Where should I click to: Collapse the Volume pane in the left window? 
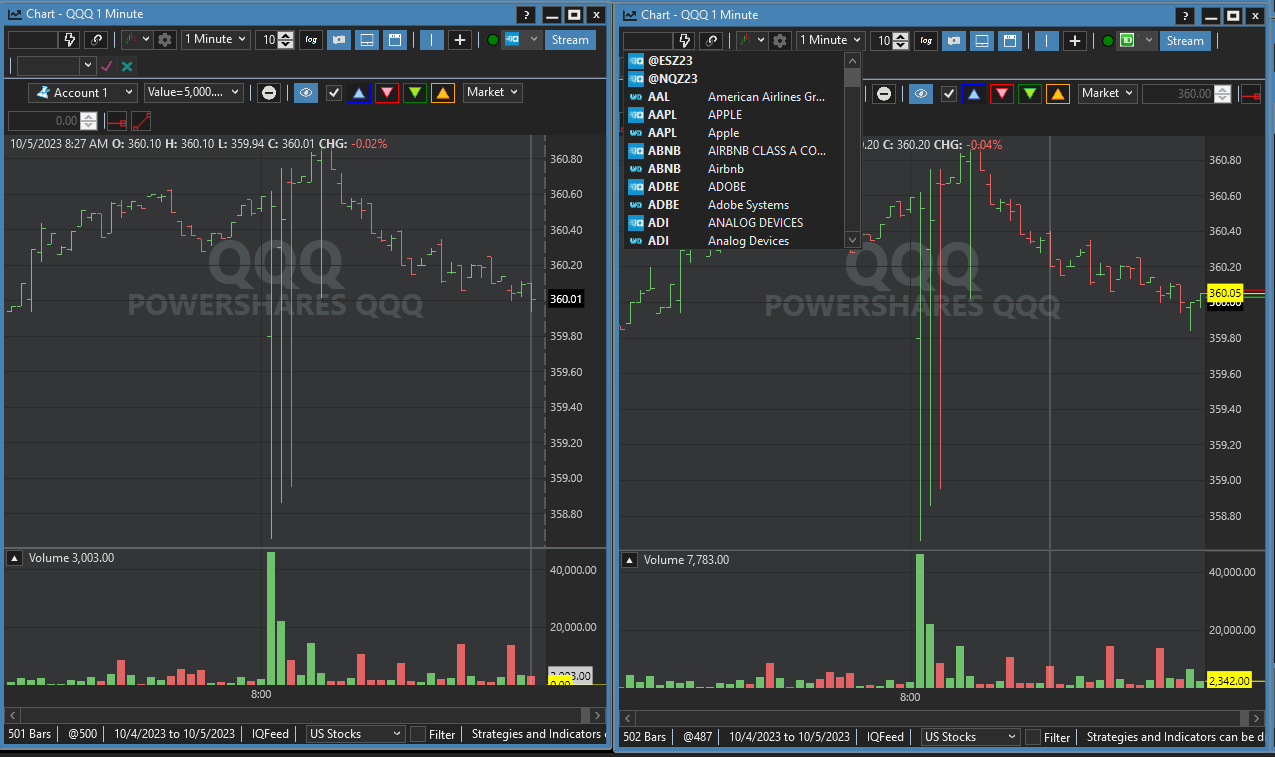[x=15, y=557]
